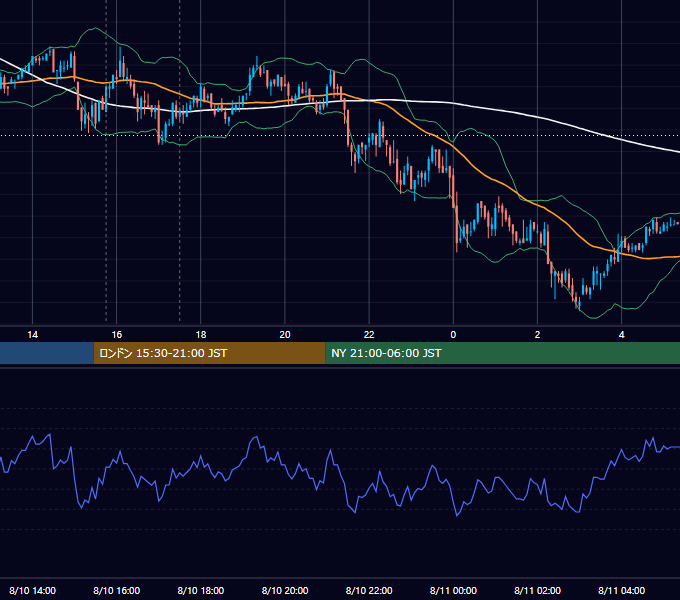Click the 8/10 22:00 date label

point(369,590)
